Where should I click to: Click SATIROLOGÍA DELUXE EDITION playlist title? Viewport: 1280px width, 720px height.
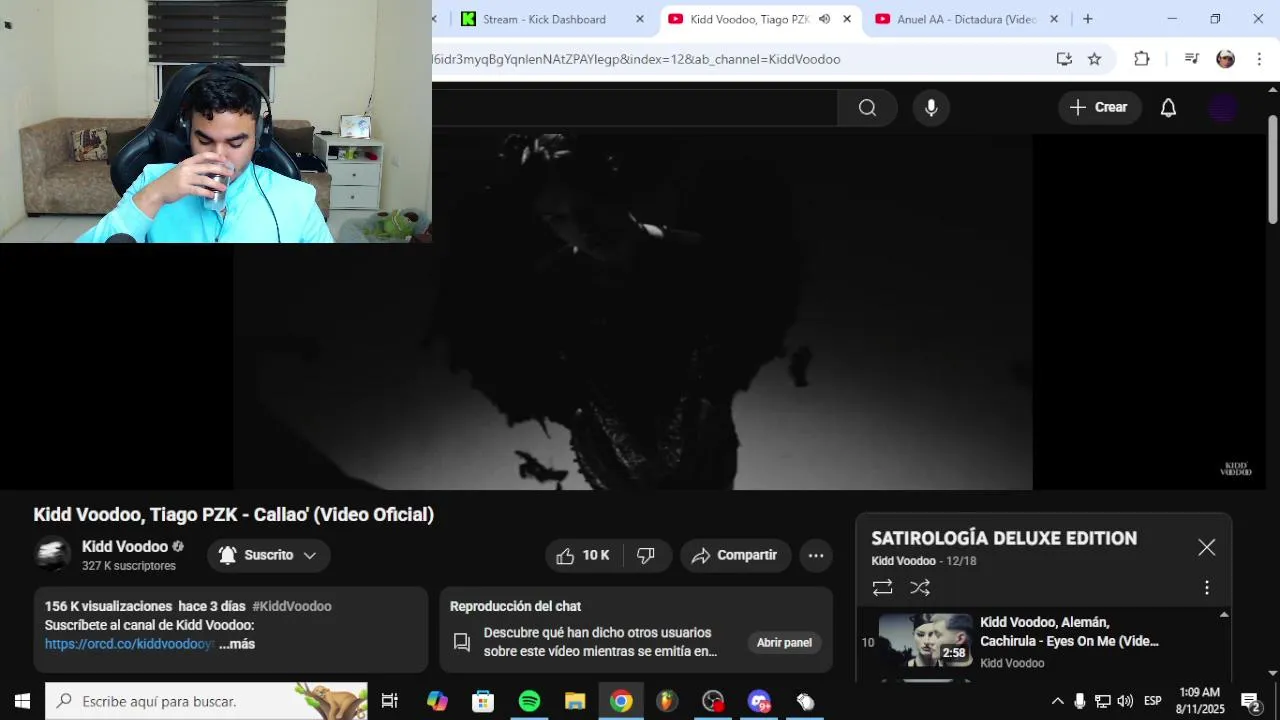pos(1004,538)
